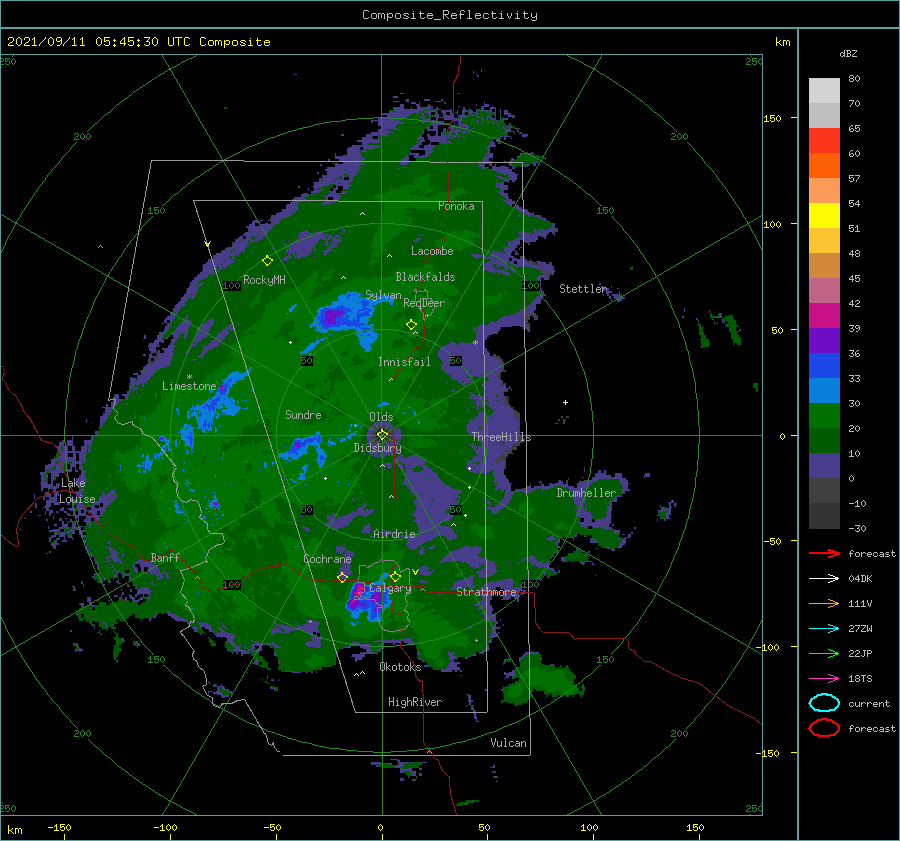Click the Olds city label
This screenshot has width=900, height=841.
pyautogui.click(x=381, y=416)
